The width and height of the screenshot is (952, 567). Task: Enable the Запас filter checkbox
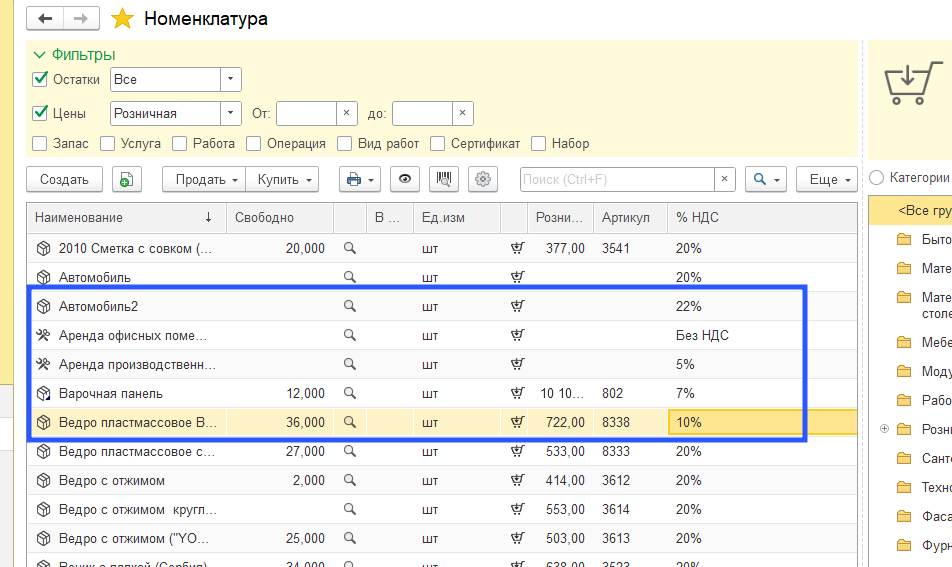coord(39,143)
